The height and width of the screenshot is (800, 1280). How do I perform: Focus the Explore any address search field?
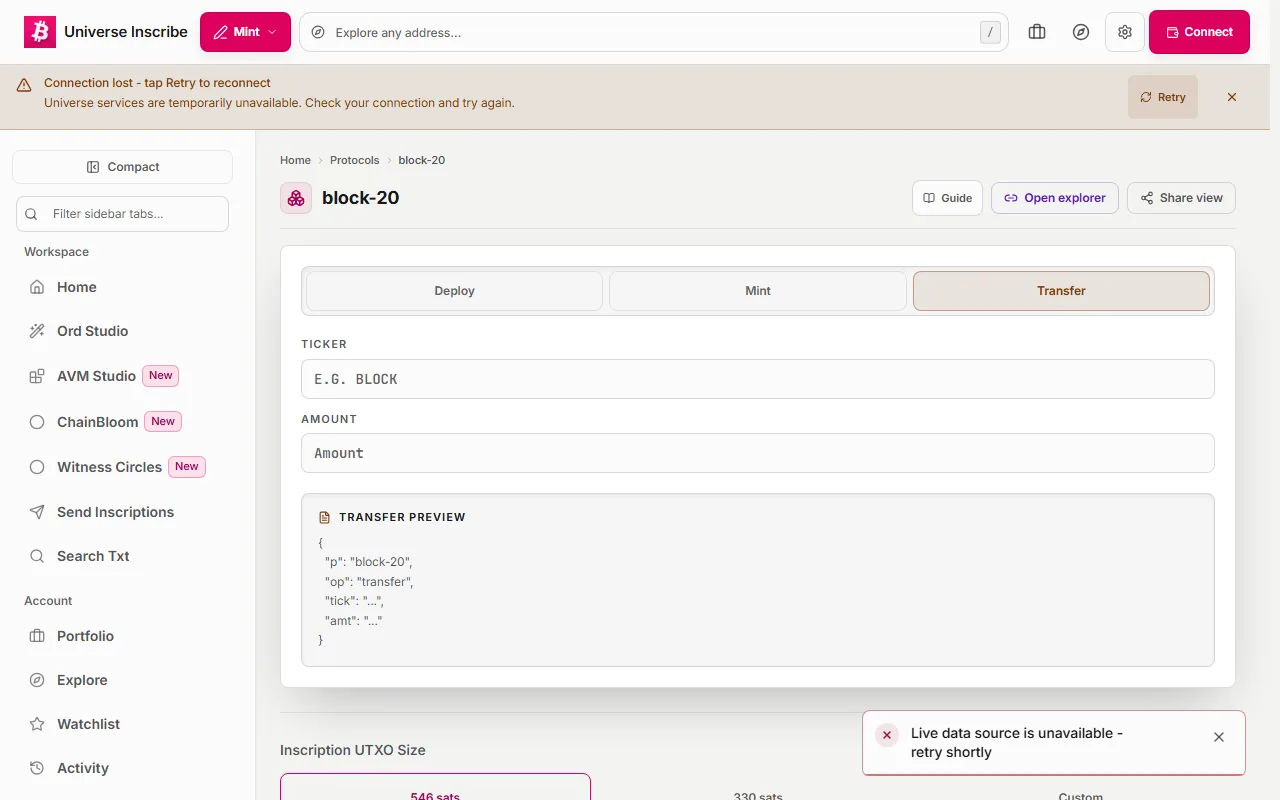[x=654, y=32]
